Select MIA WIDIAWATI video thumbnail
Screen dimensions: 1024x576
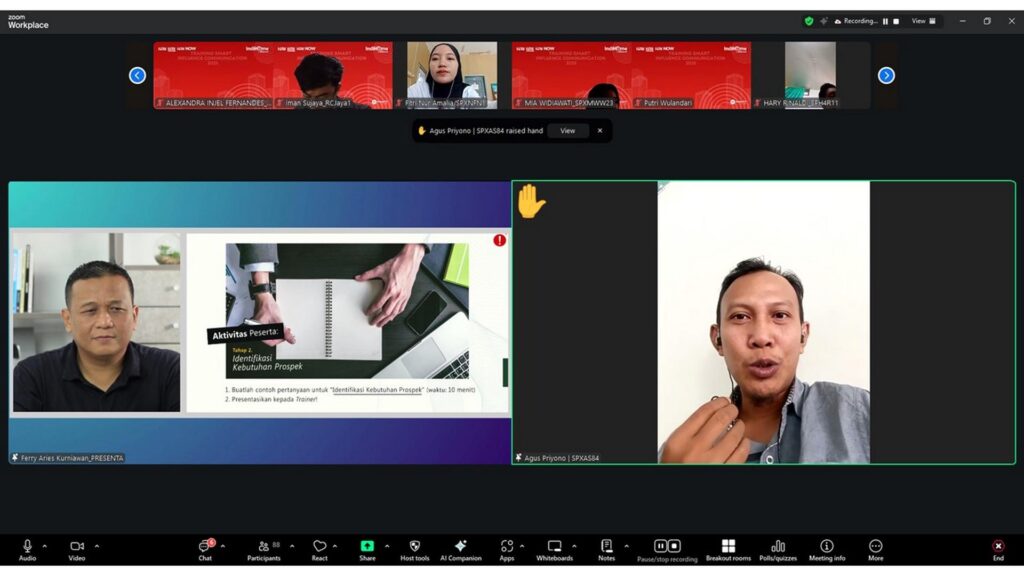571,75
